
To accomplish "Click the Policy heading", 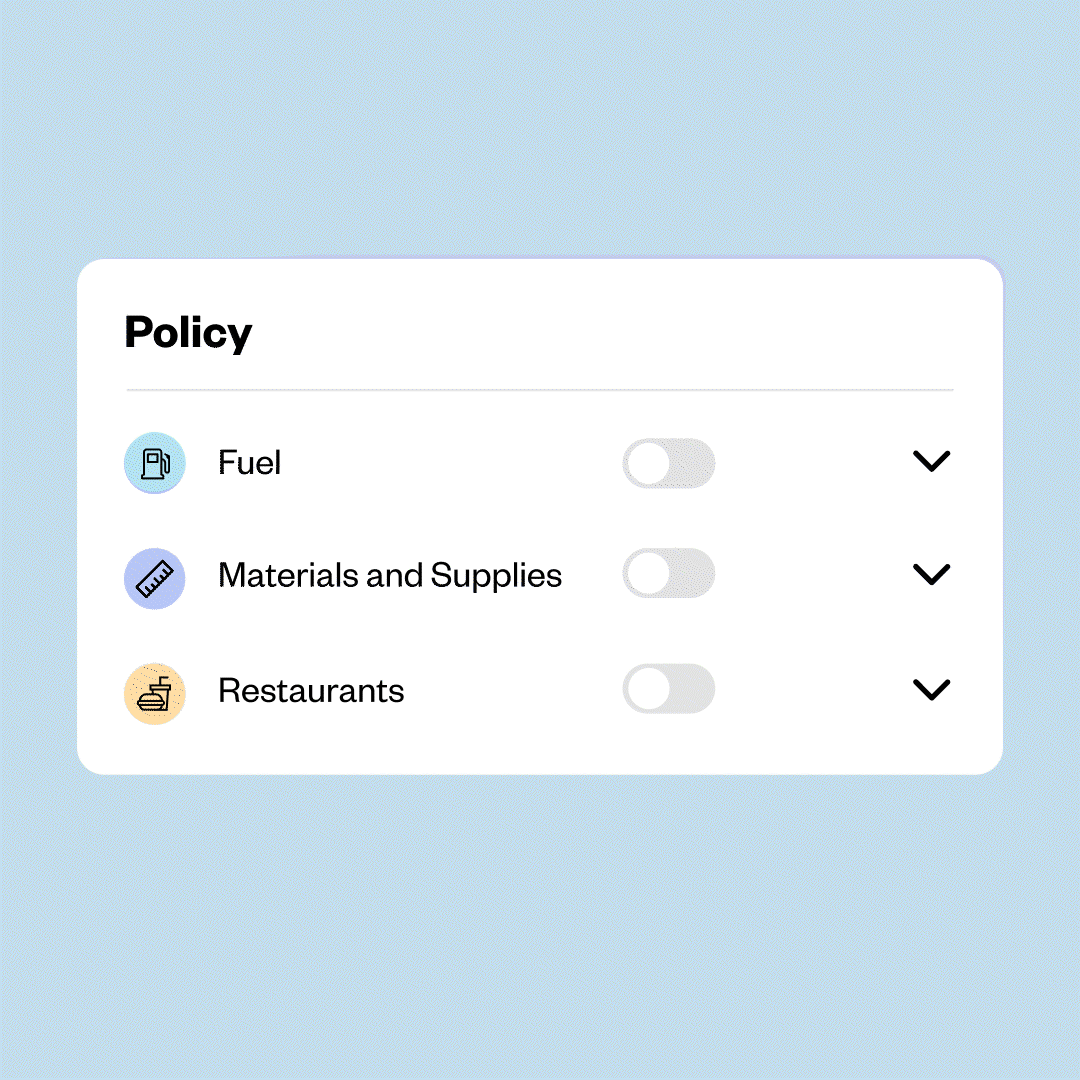I will point(188,333).
